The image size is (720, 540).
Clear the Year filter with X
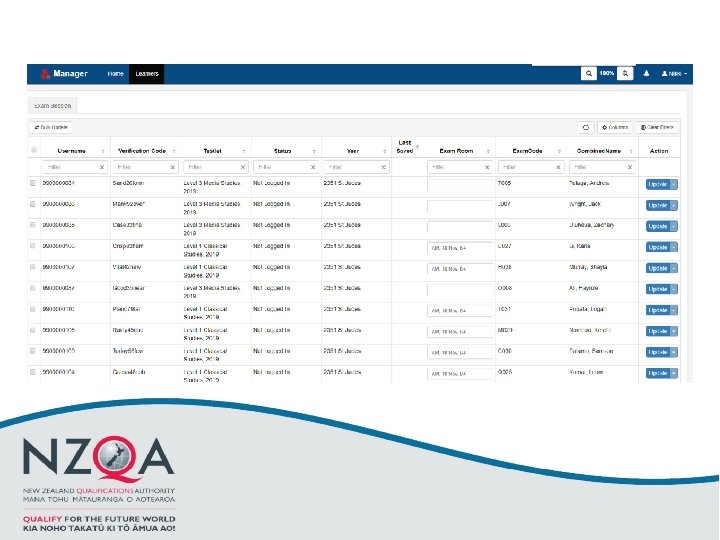pos(383,167)
